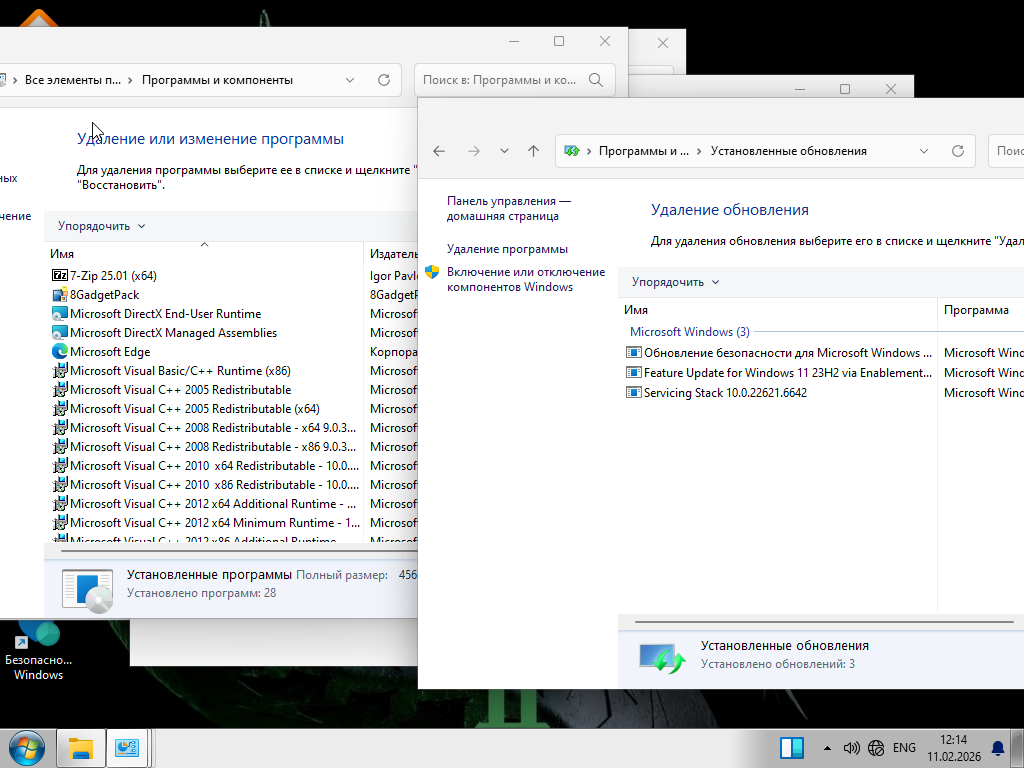Expand the Упорядочить dropdown in updates window
The width and height of the screenshot is (1024, 768).
(676, 282)
